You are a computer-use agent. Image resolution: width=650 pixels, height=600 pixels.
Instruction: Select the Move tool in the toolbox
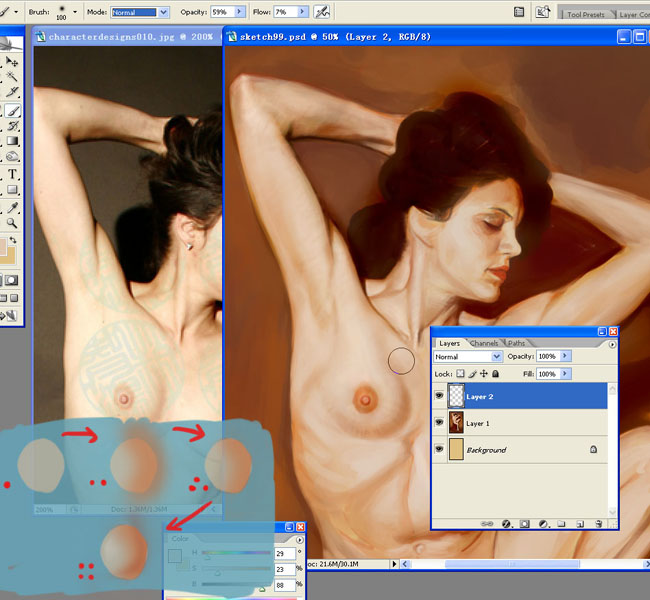(12, 62)
